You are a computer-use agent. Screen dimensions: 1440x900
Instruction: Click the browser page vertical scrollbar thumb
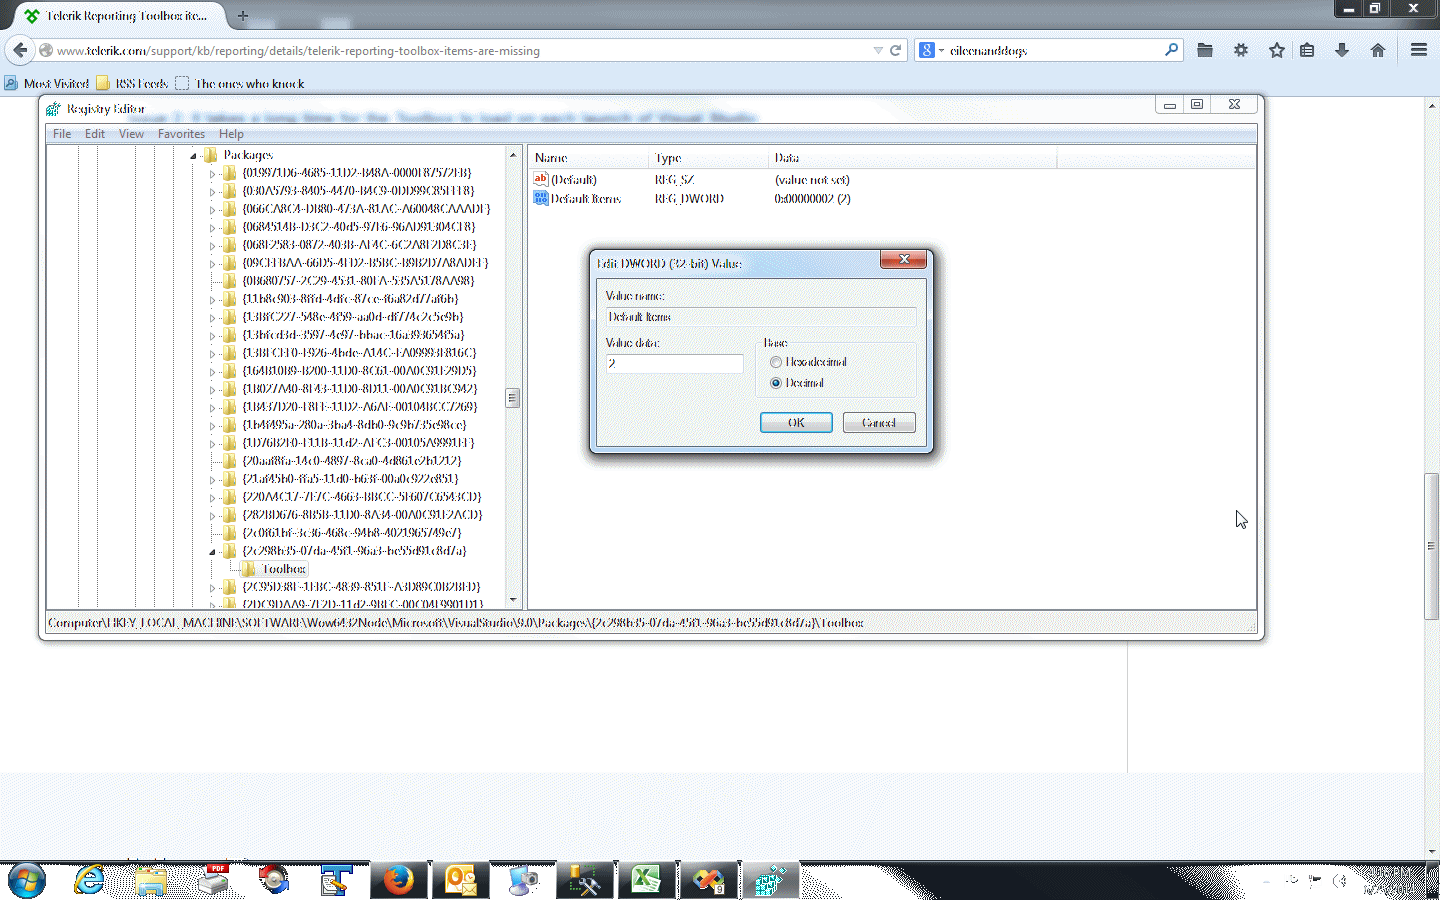(1431, 546)
